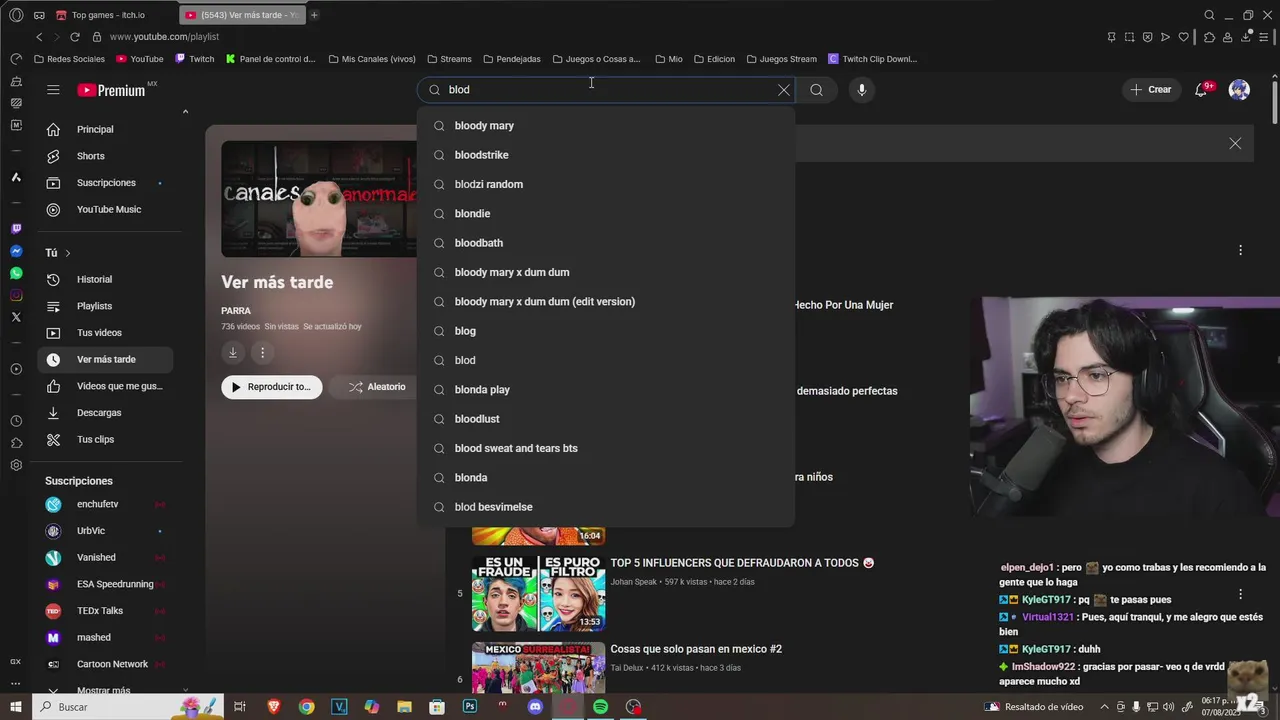Toggle the YouTube hamburger guide menu
Viewport: 1280px width, 720px height.
pos(53,90)
